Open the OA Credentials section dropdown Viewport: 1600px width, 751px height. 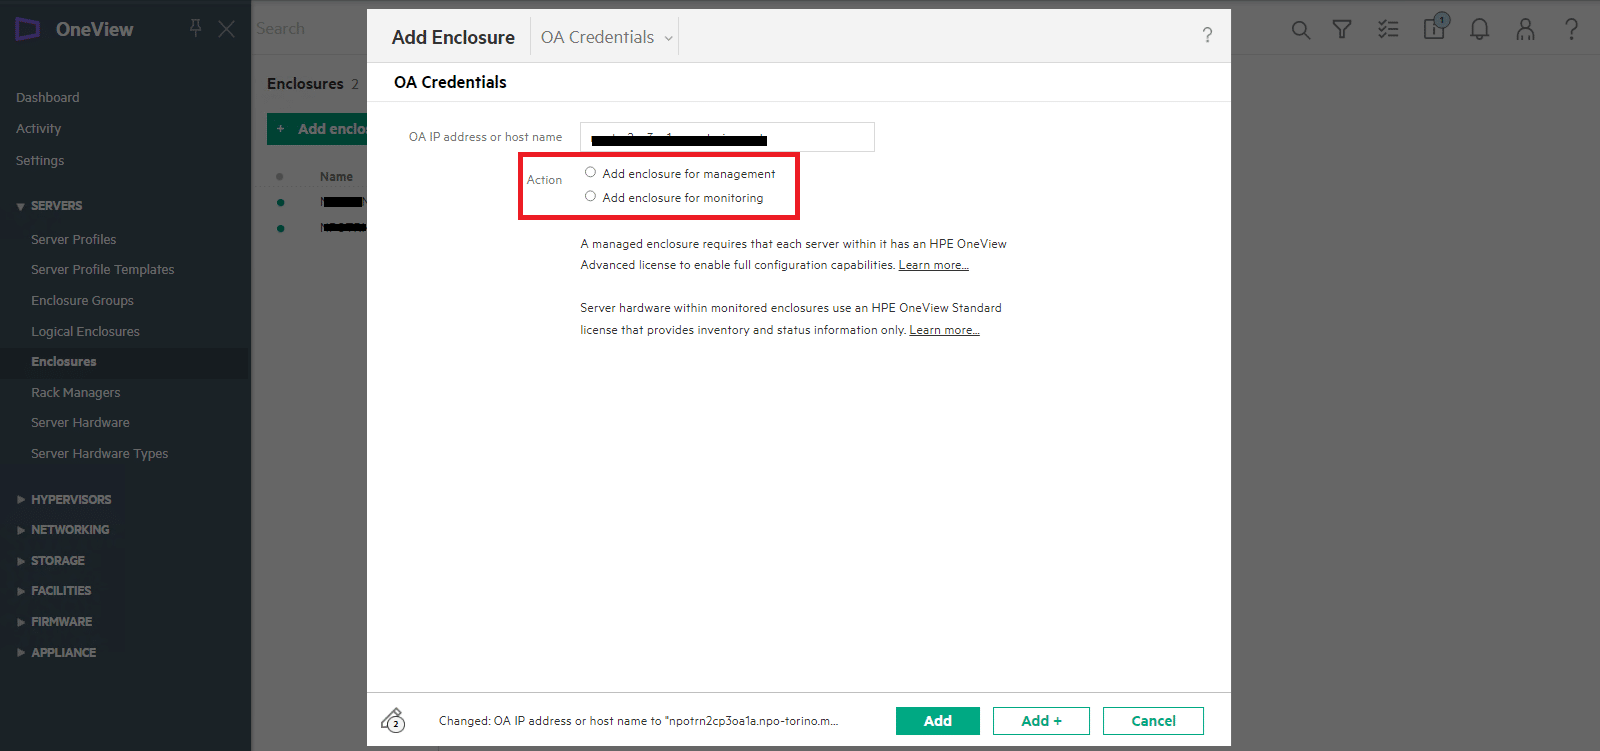coord(606,37)
